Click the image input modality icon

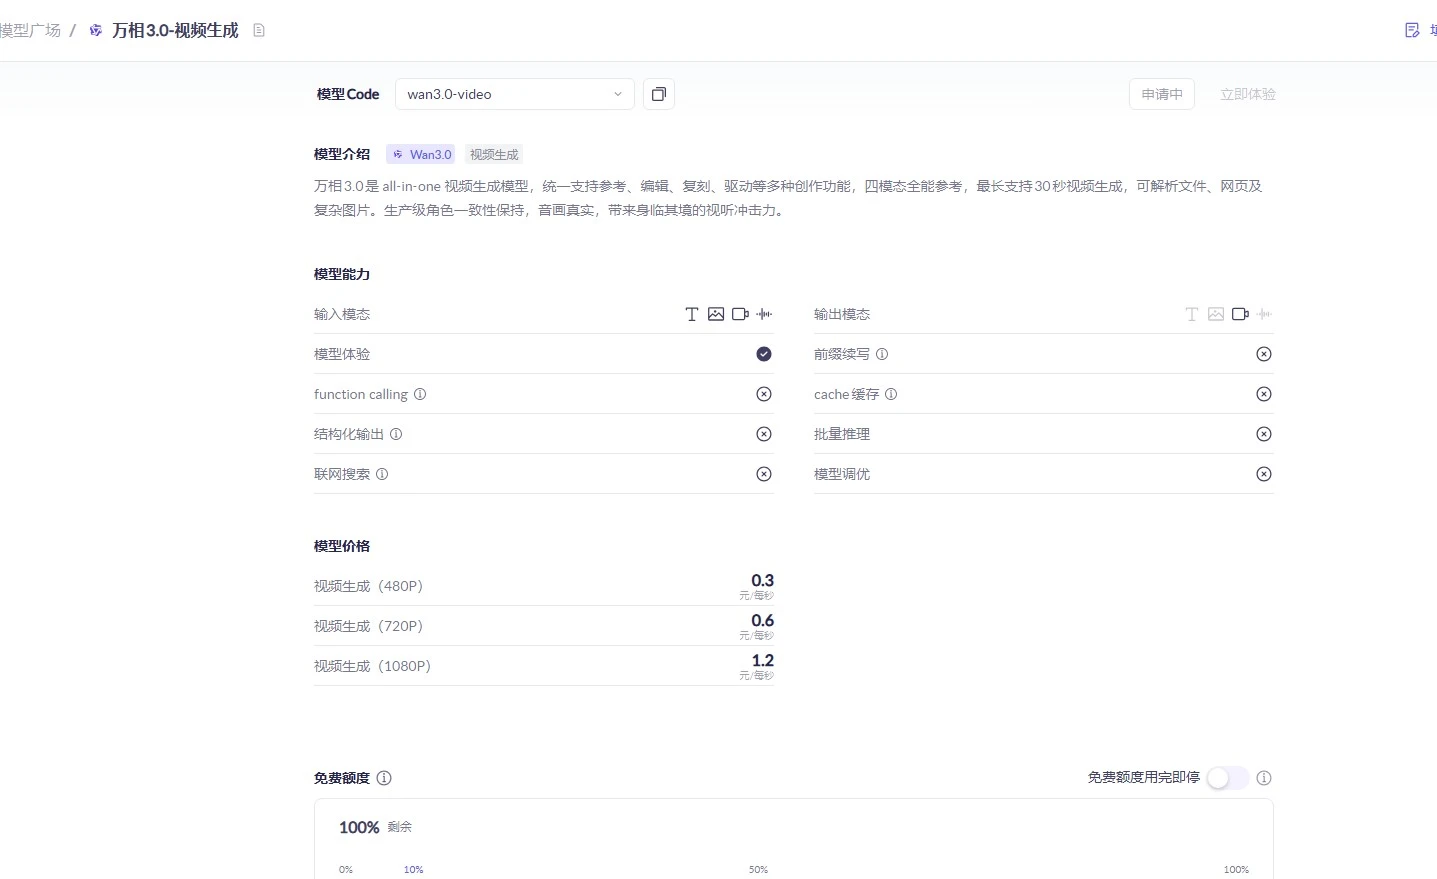click(x=716, y=314)
